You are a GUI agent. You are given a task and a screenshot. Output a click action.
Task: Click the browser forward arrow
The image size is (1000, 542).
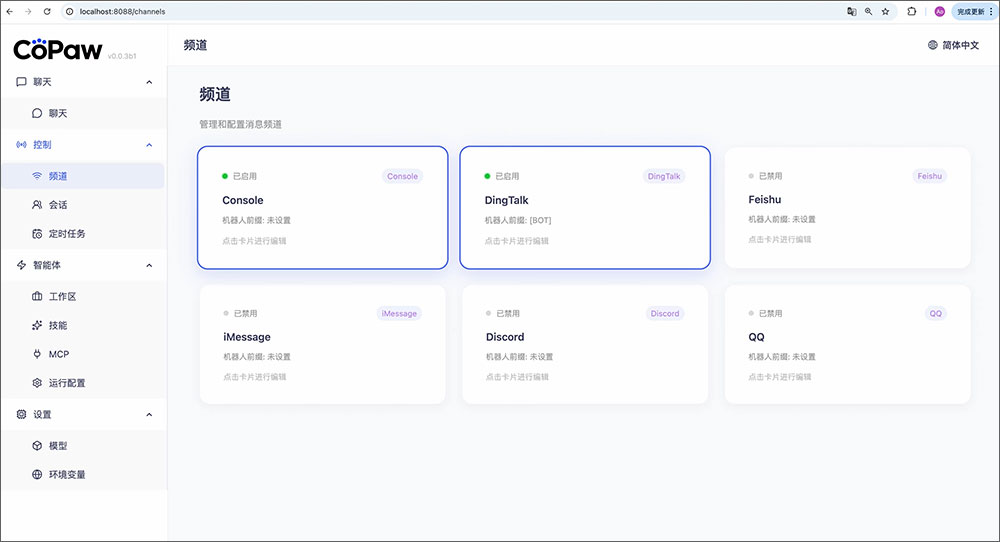click(28, 11)
